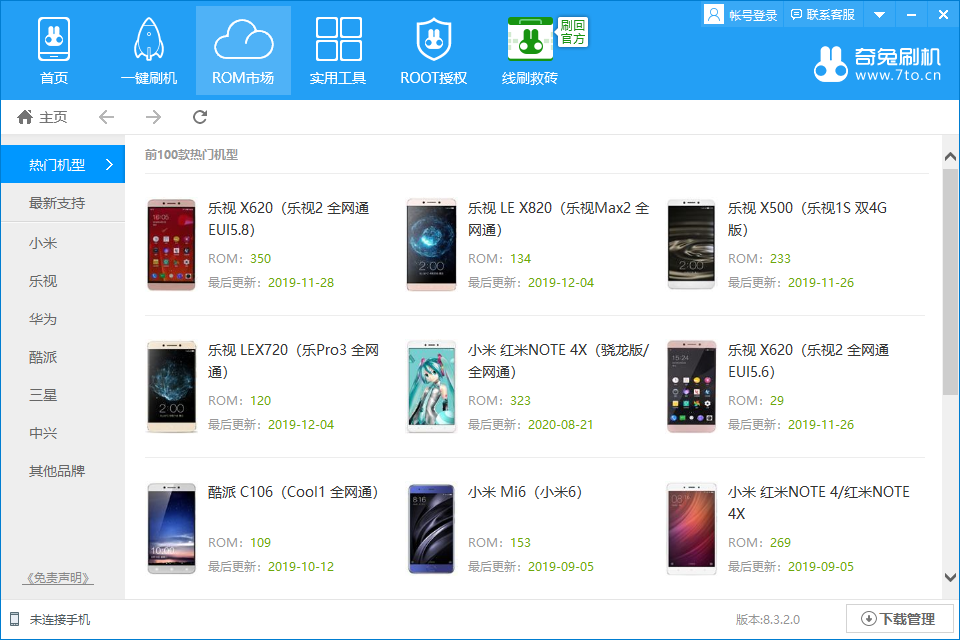Viewport: 960px width, 640px height.
Task: Click the scrollbar up arrow
Action: pos(950,156)
